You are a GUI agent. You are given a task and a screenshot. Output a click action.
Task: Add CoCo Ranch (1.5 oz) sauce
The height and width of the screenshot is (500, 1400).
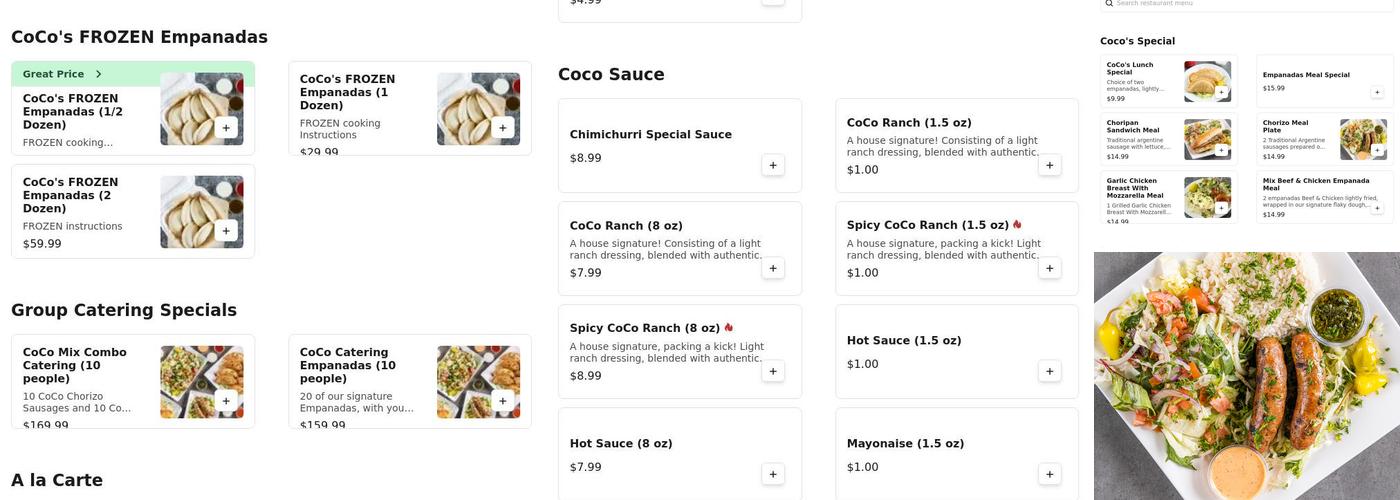(x=1049, y=165)
